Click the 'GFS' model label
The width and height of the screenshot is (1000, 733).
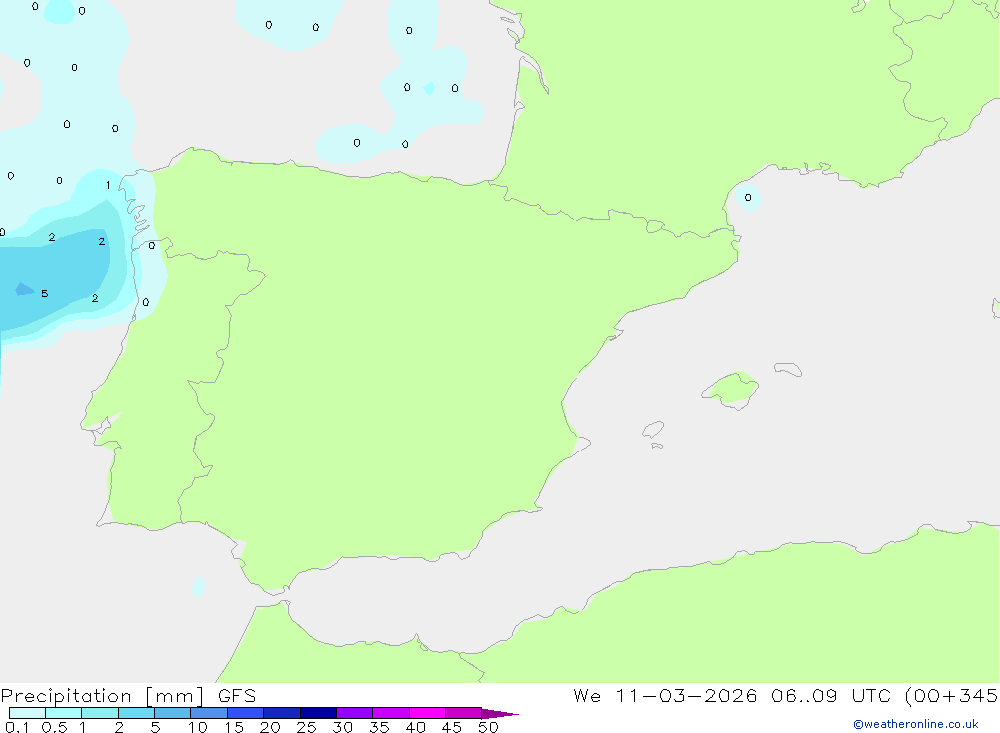237,696
